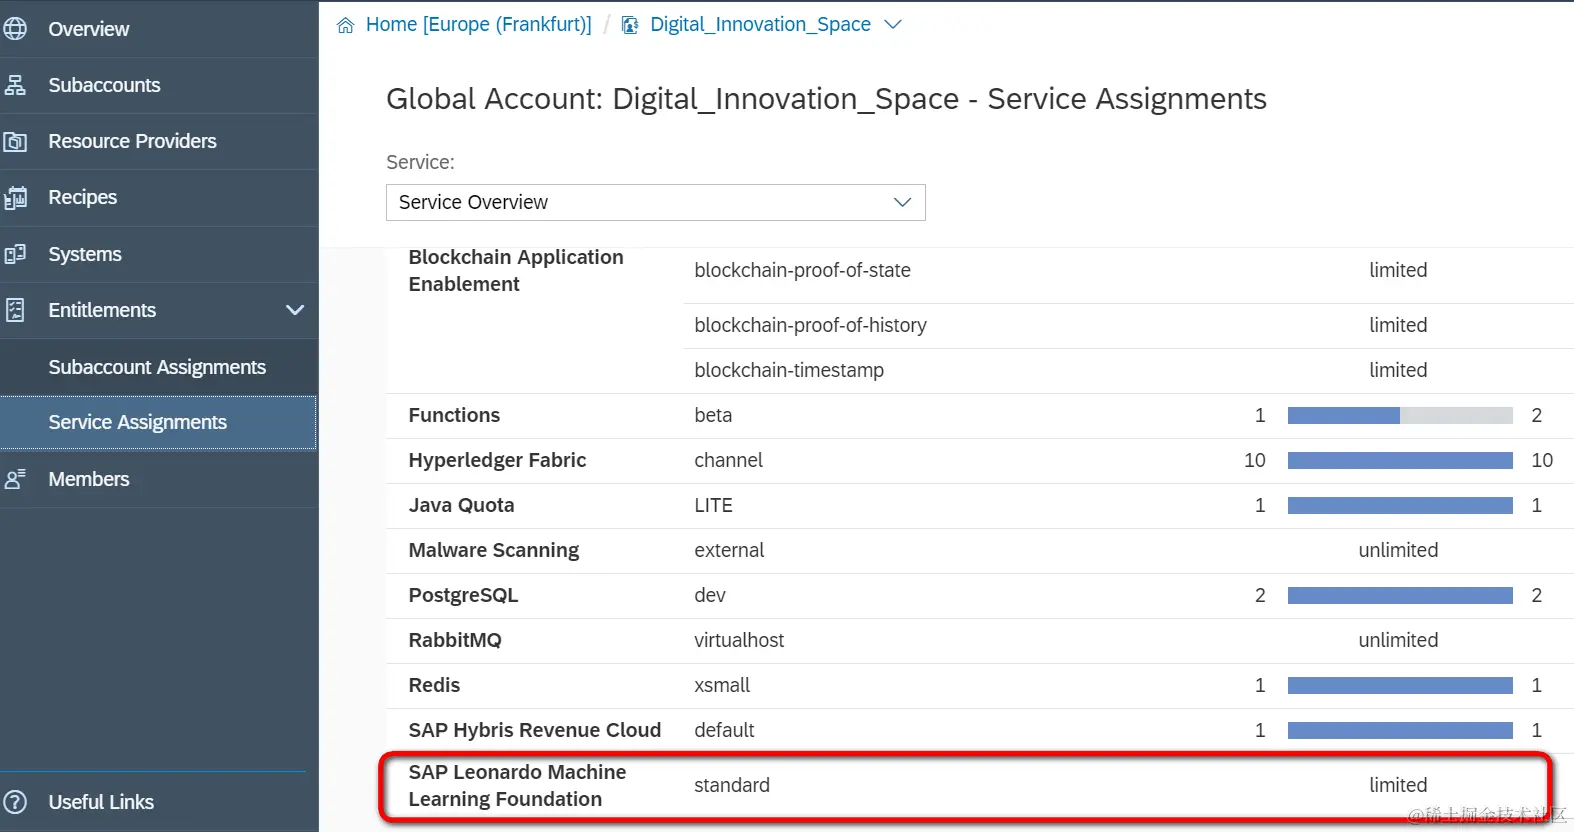Click the Members person icon
The width and height of the screenshot is (1574, 832).
tap(15, 479)
